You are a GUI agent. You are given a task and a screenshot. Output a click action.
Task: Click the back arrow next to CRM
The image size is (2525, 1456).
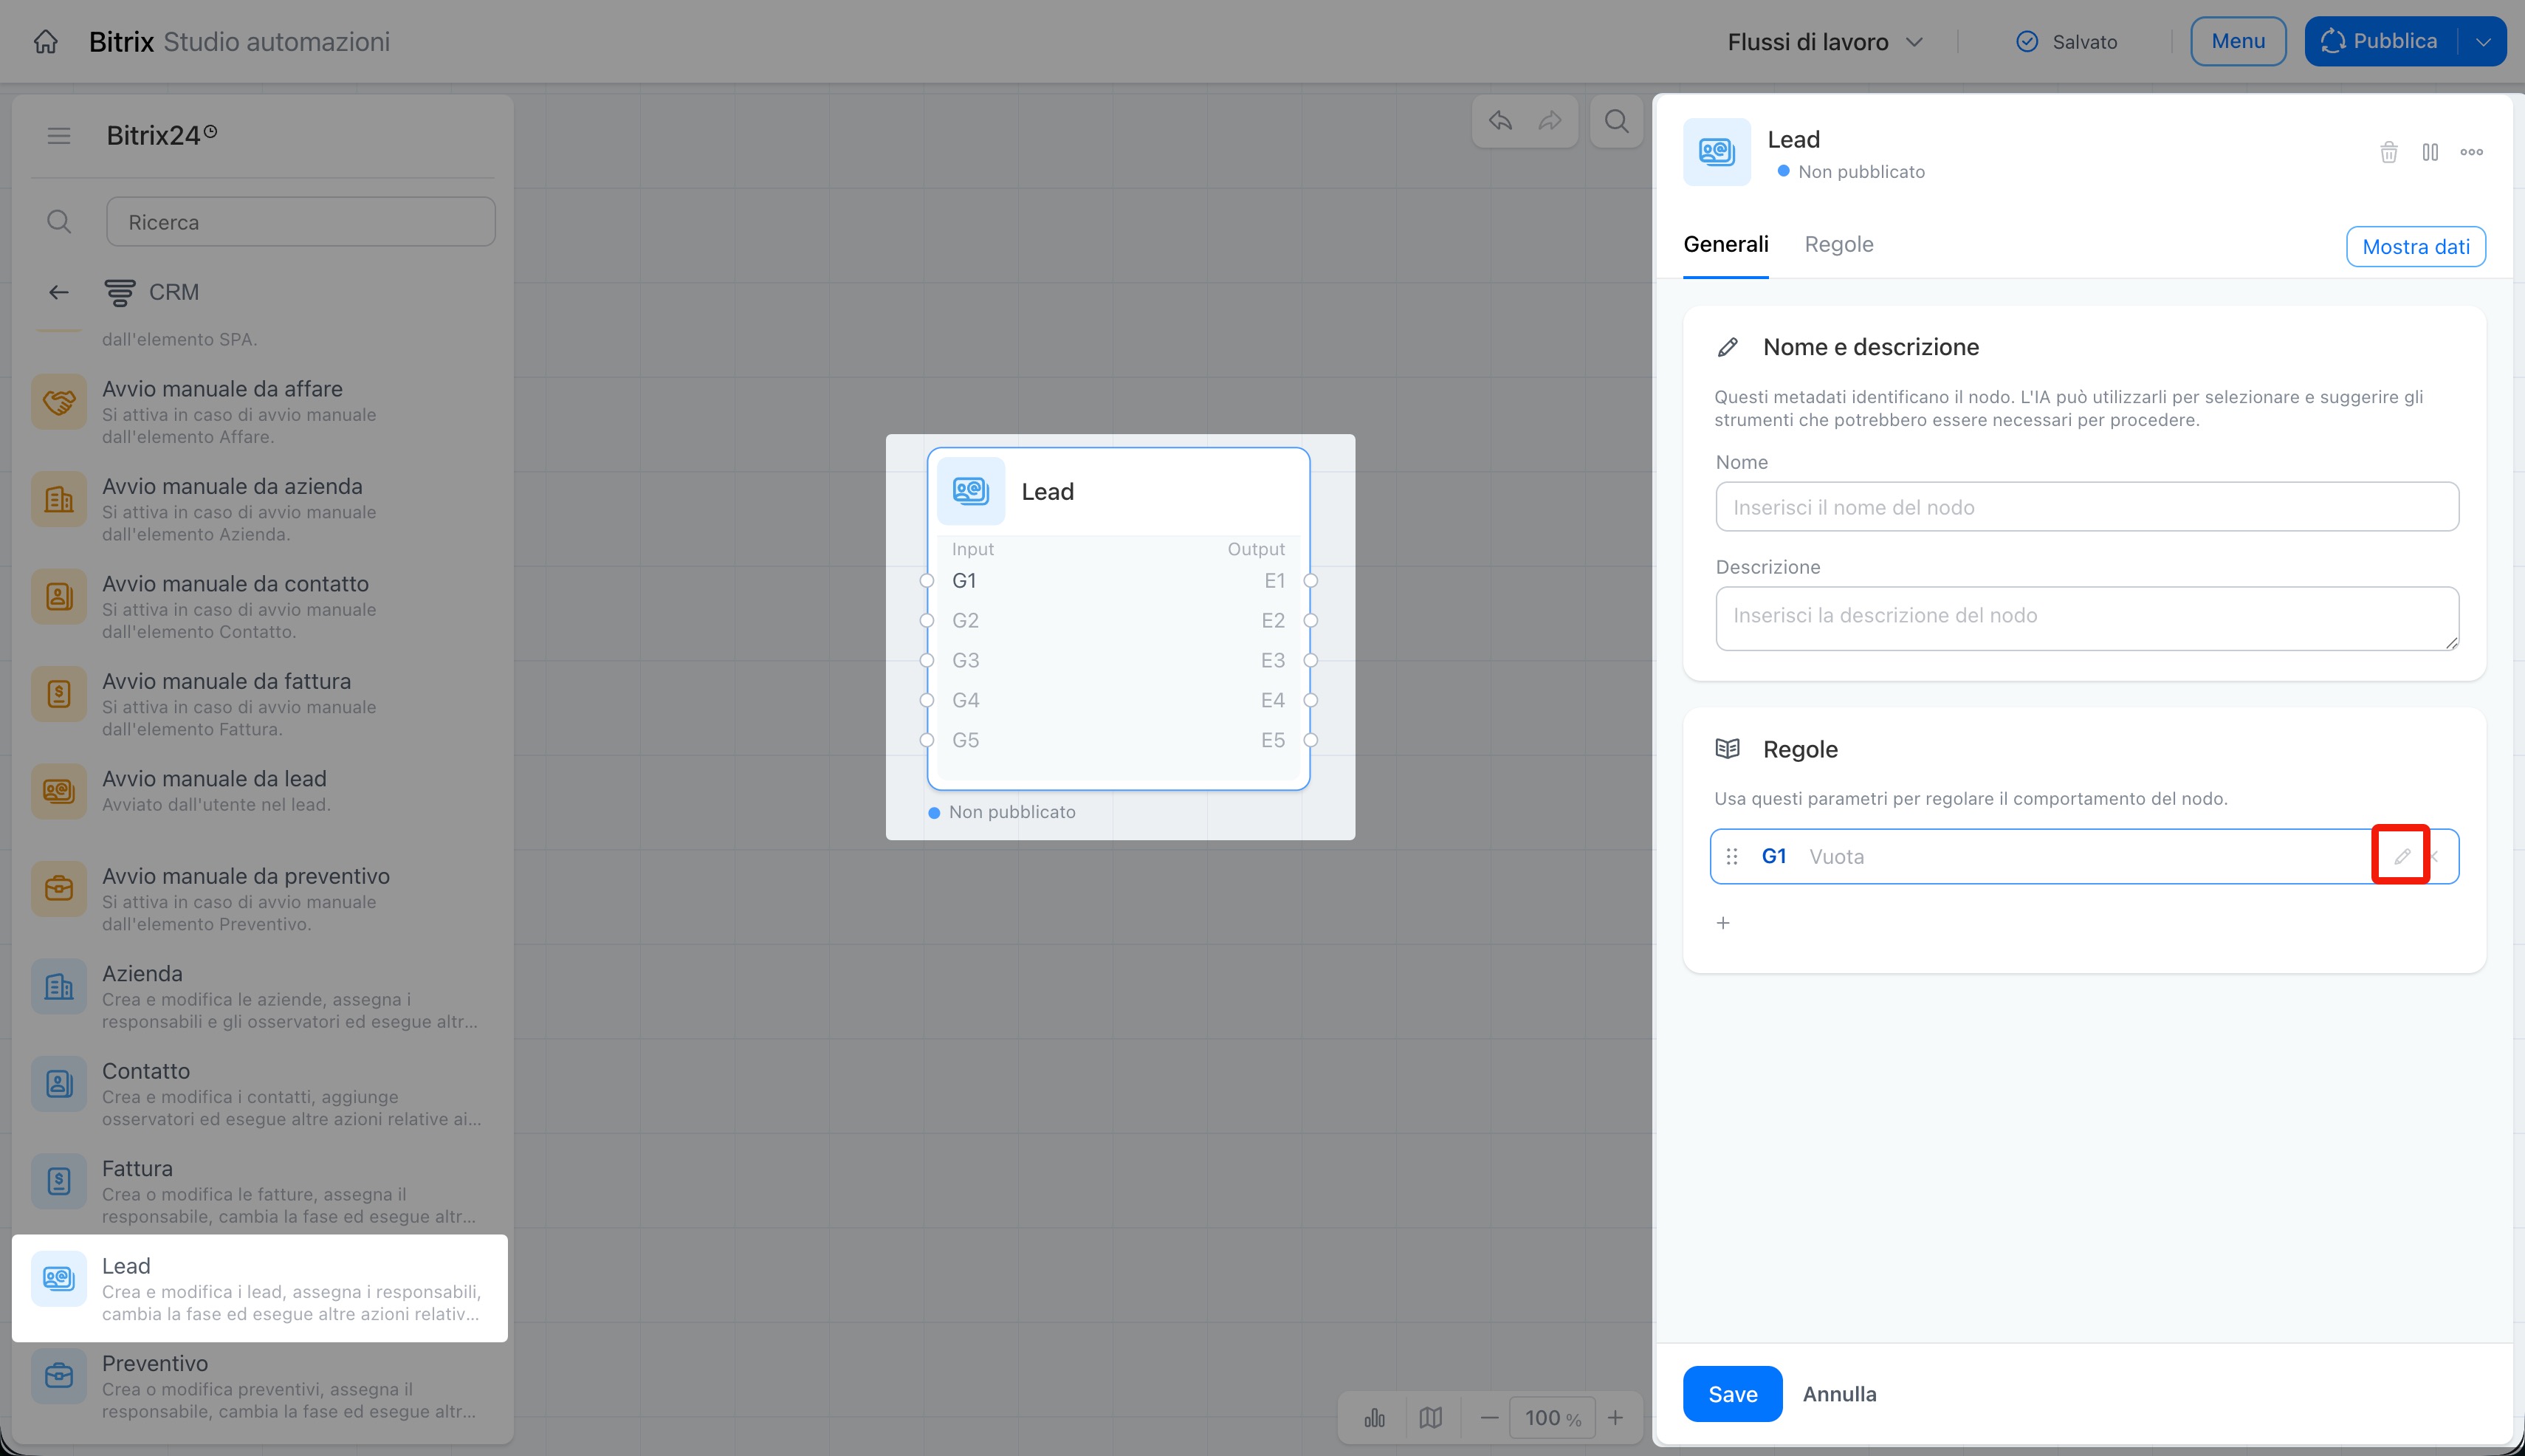click(59, 292)
